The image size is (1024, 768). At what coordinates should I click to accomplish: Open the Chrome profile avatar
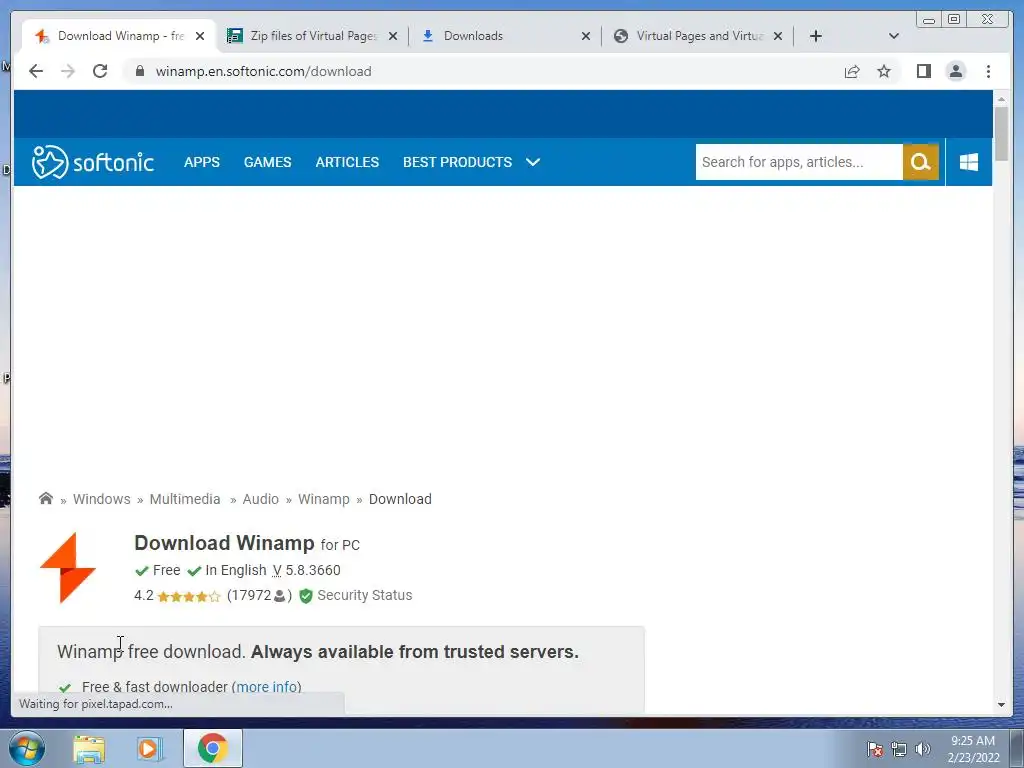(x=955, y=71)
